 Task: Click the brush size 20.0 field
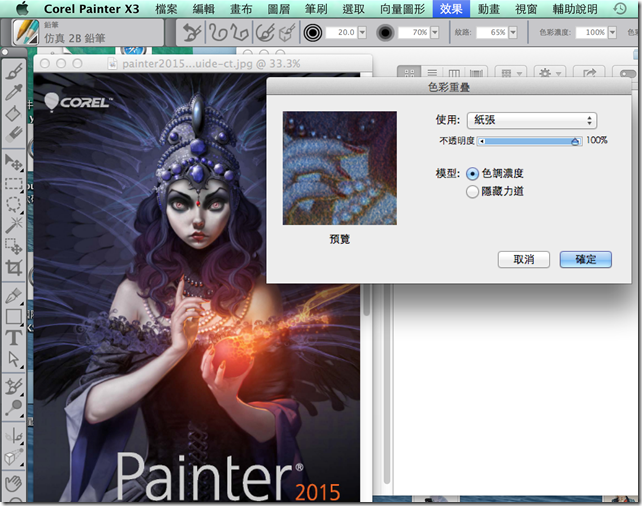pos(341,32)
